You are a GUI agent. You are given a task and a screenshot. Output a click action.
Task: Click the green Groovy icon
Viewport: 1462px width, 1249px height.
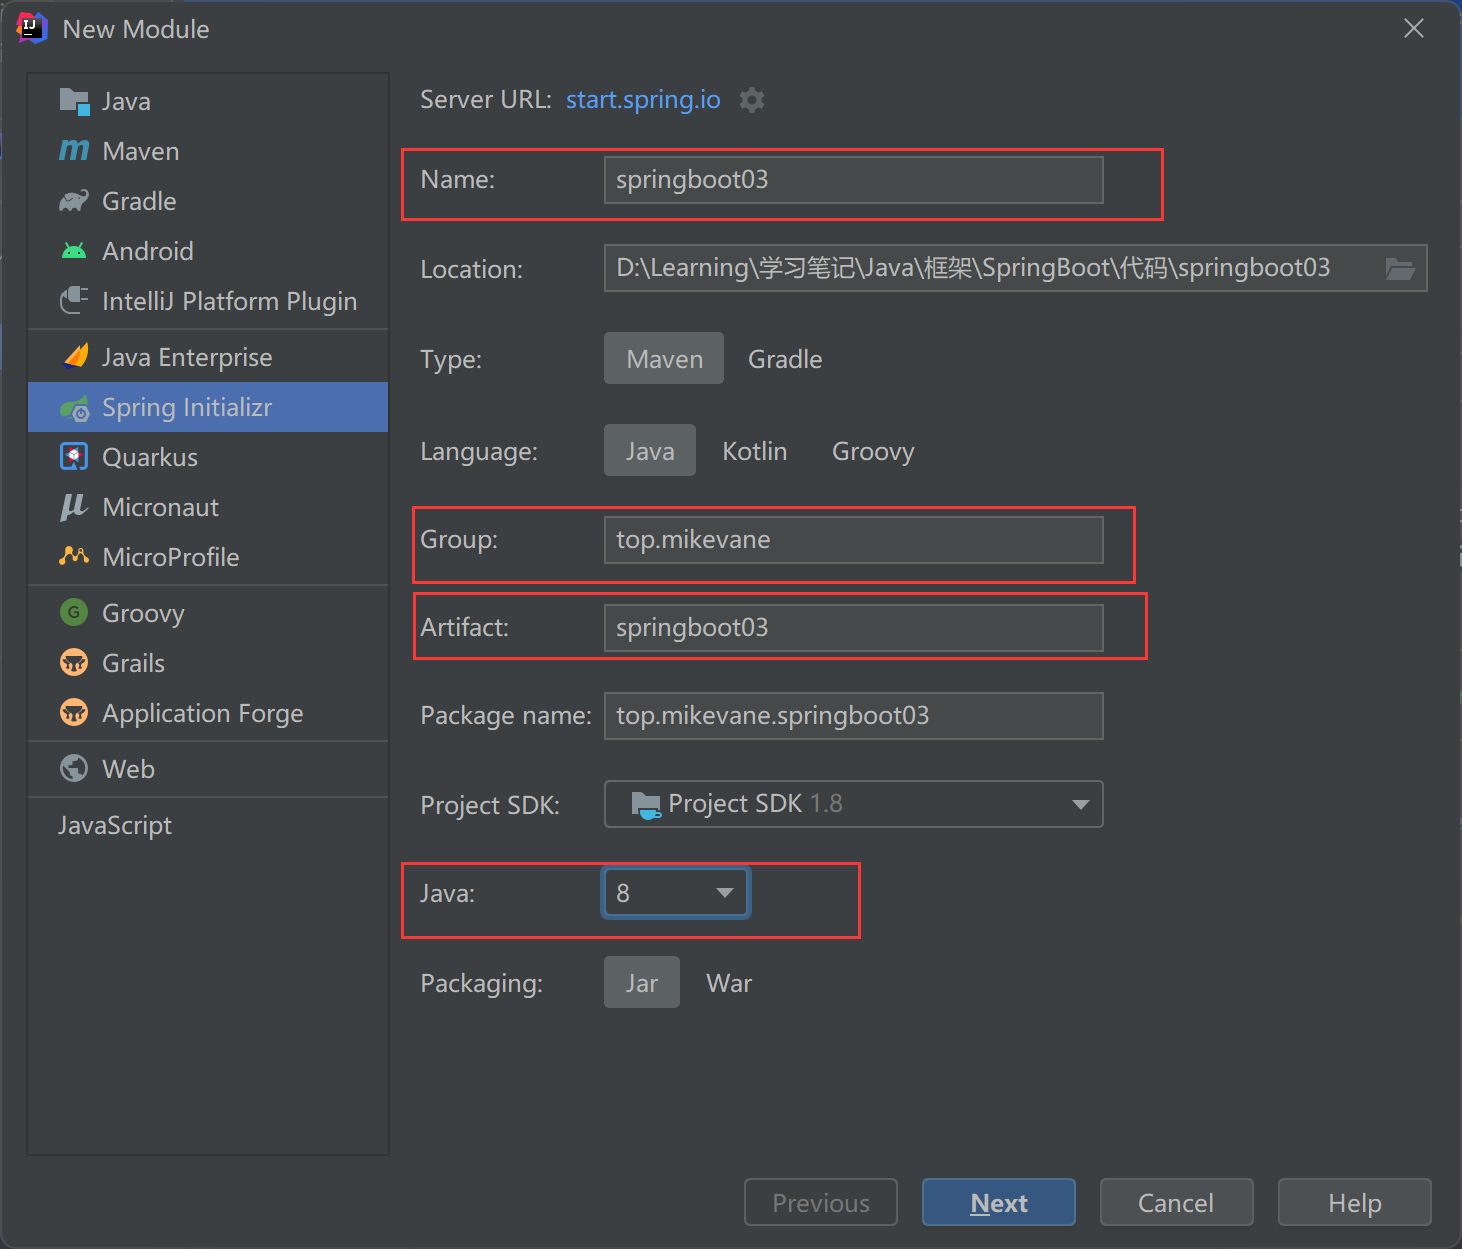(74, 612)
